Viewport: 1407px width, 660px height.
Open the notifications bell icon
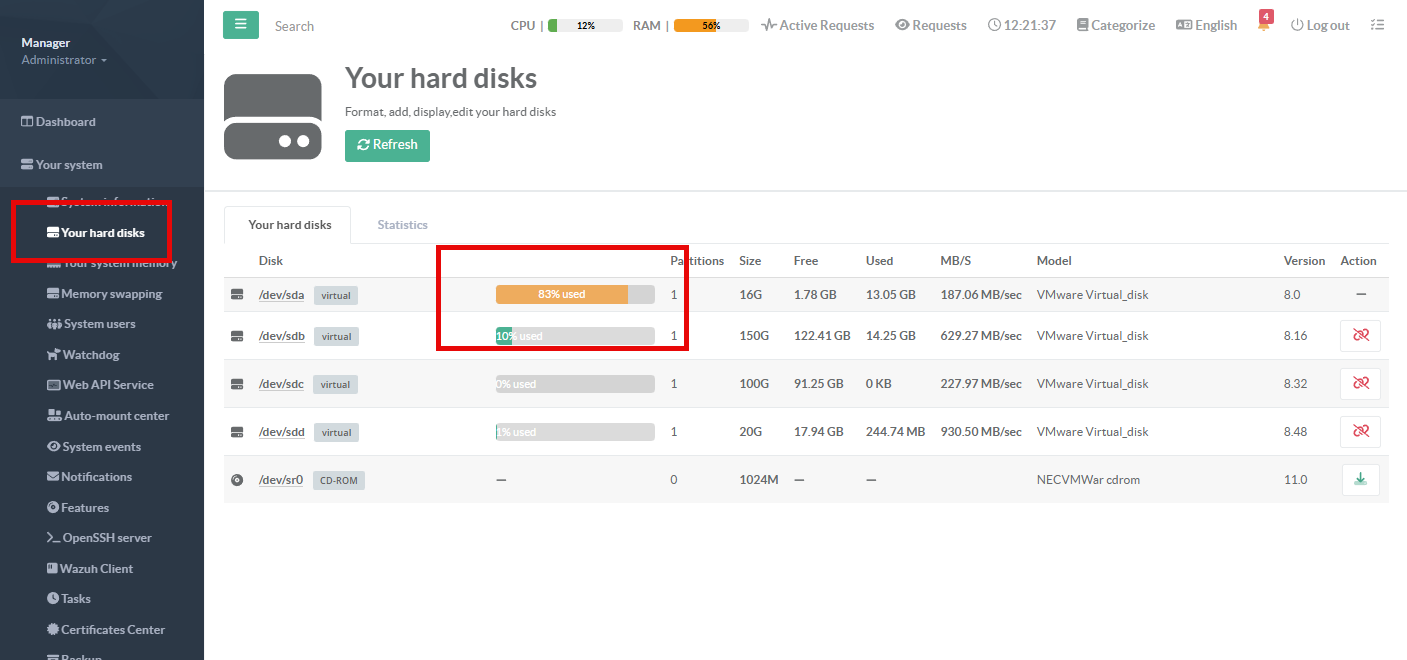1265,25
